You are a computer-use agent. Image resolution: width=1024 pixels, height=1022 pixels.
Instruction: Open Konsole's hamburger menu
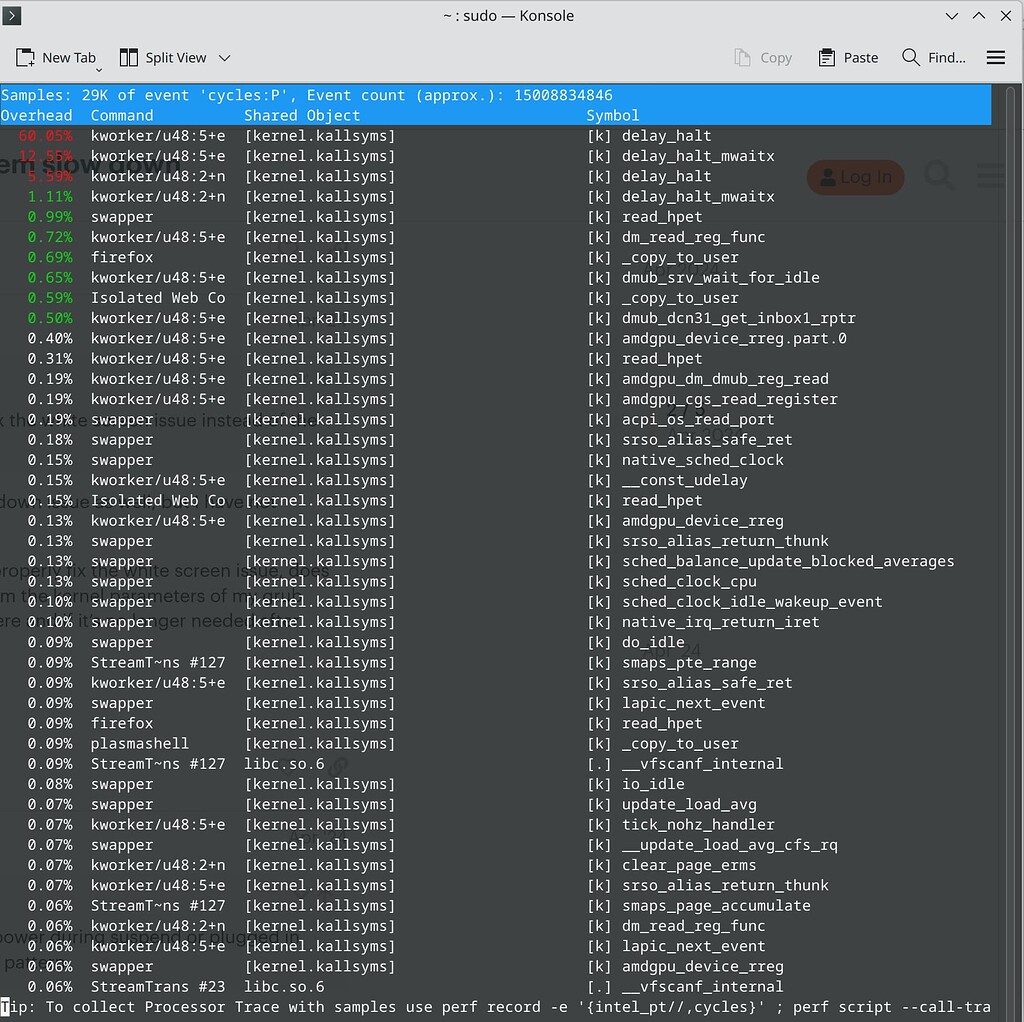tap(996, 57)
